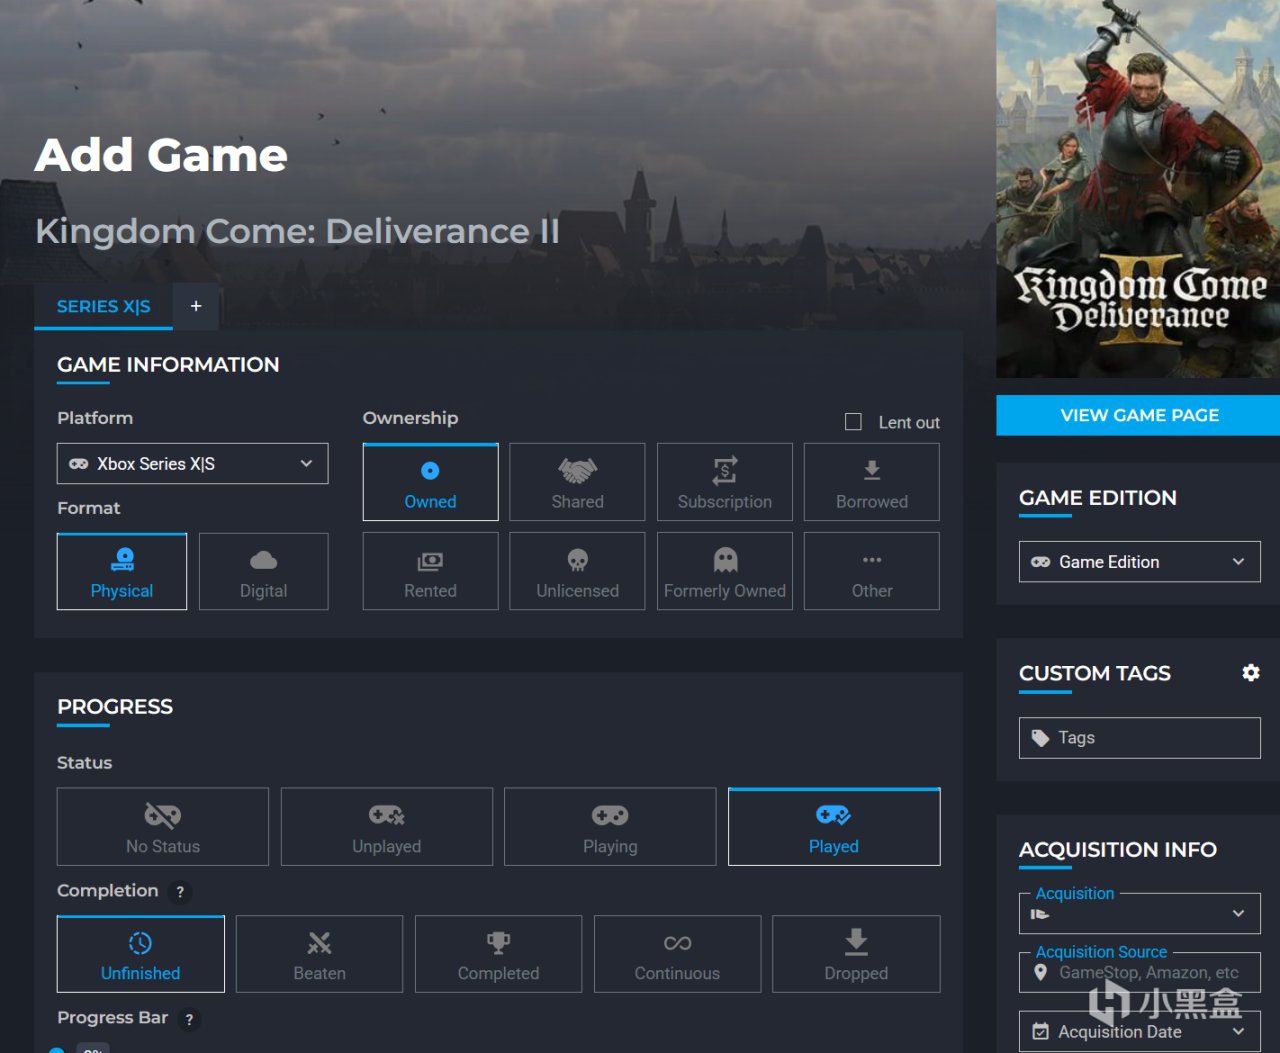Mark game as Formerly Owned
The height and width of the screenshot is (1053, 1280).
(725, 571)
